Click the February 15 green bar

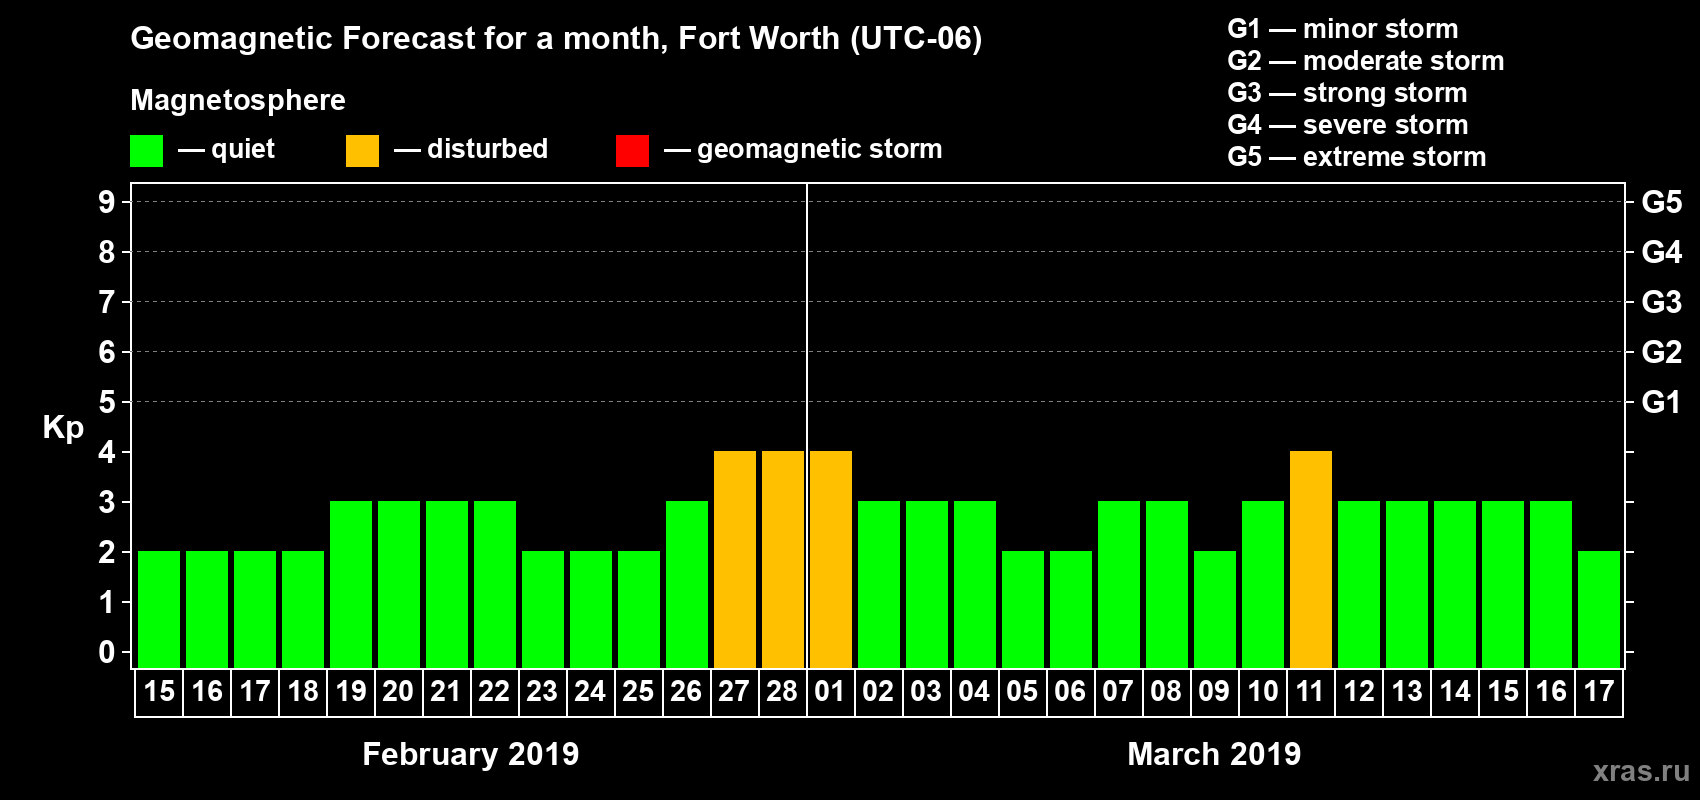click(159, 609)
